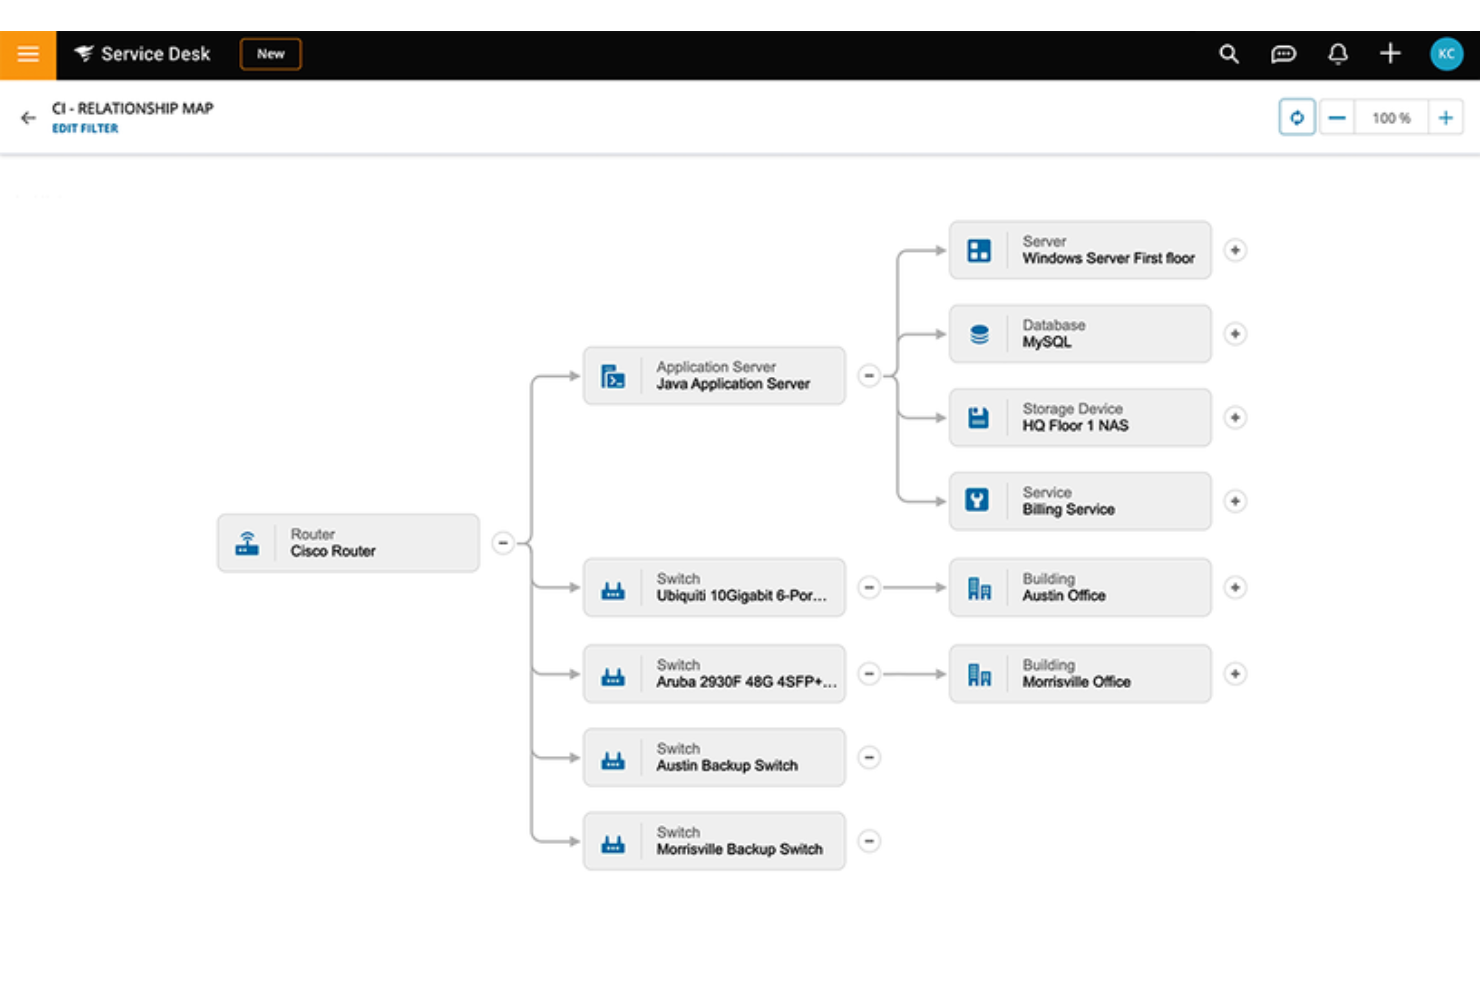
Task: Expand the MySQL Database relationships
Action: point(1236,334)
